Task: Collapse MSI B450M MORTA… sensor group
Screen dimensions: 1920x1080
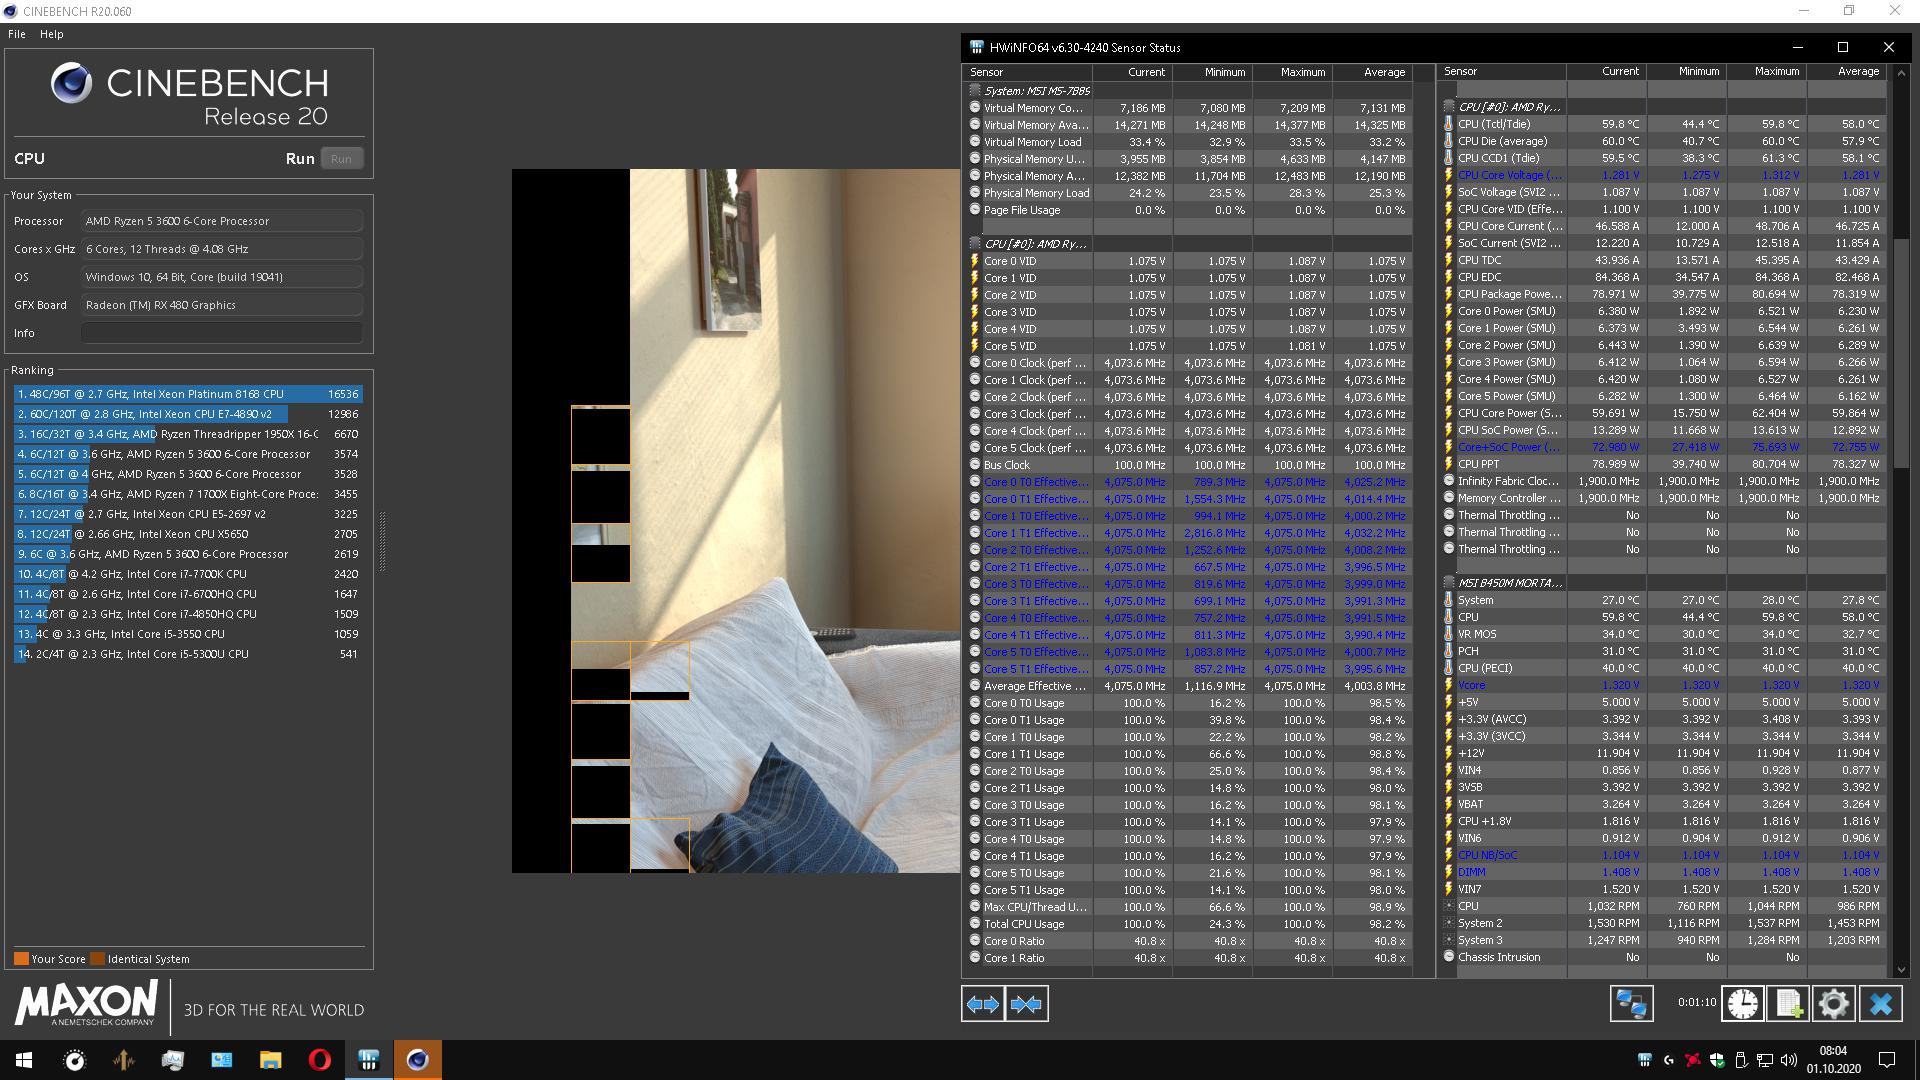Action: click(x=1449, y=583)
